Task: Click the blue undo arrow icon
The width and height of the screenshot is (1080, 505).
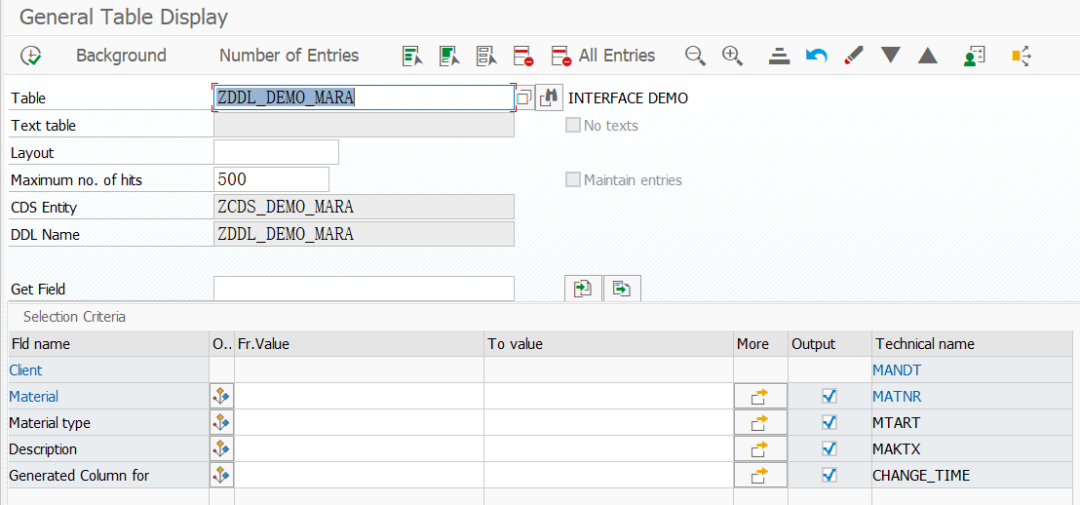Action: click(x=816, y=55)
